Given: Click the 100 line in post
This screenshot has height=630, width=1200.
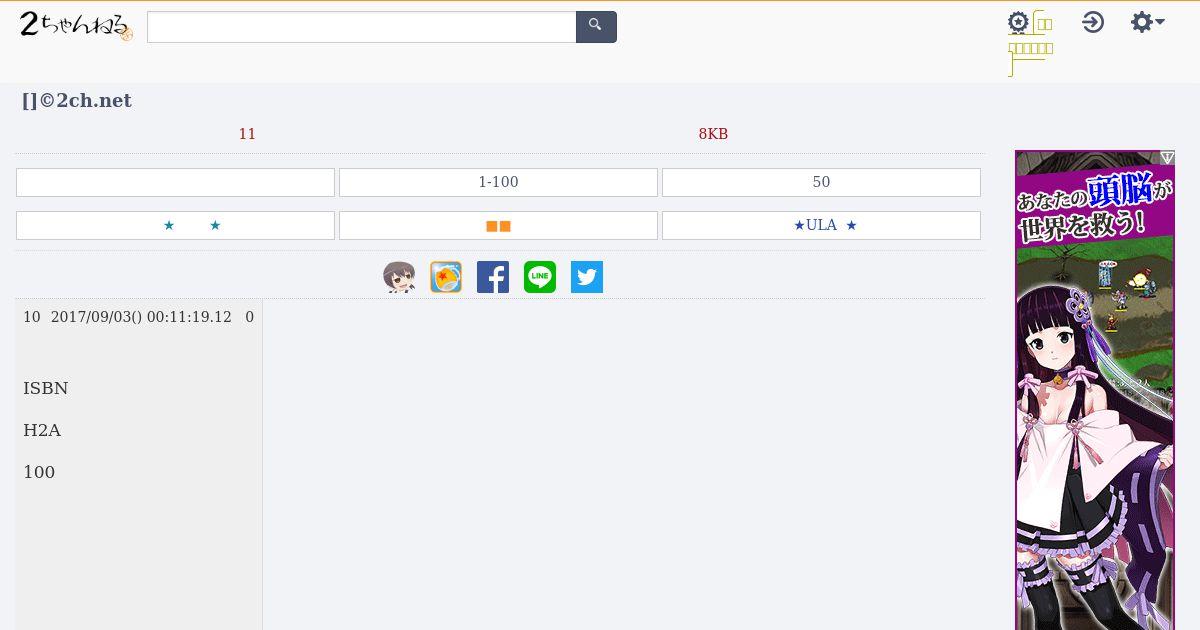Looking at the screenshot, I should pyautogui.click(x=39, y=472).
